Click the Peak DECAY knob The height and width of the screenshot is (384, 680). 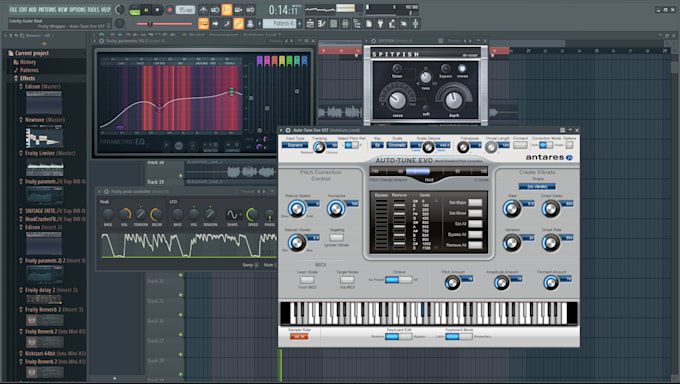tap(157, 214)
